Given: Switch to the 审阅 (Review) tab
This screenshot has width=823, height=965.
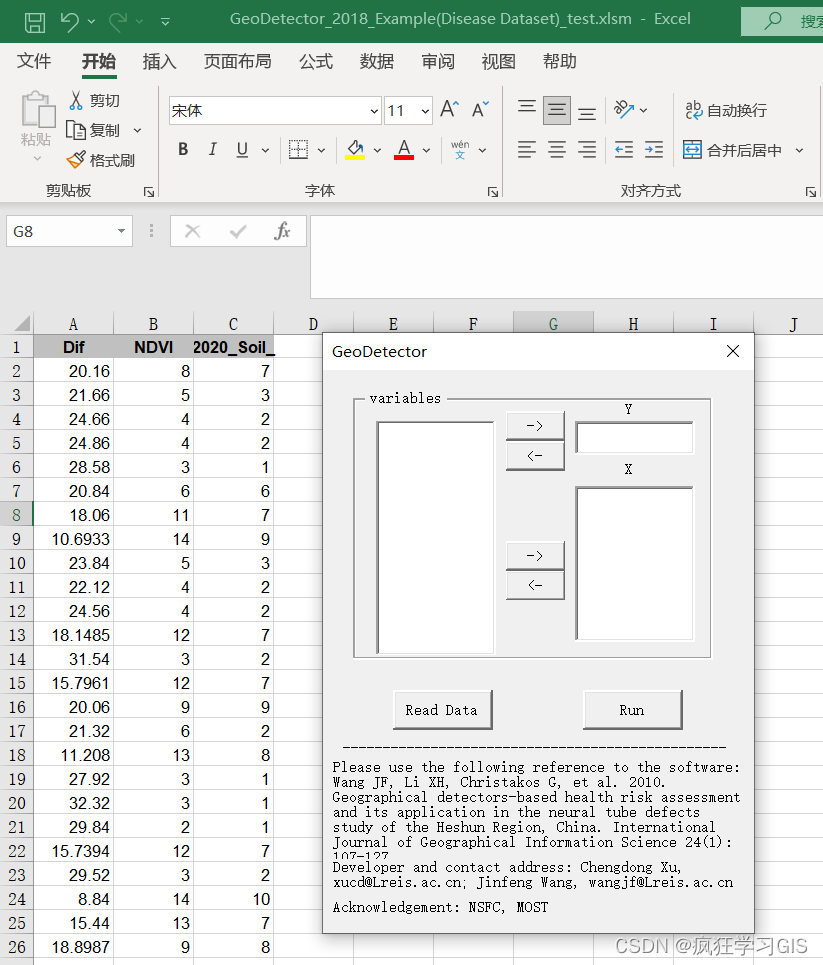Looking at the screenshot, I should (x=438, y=61).
